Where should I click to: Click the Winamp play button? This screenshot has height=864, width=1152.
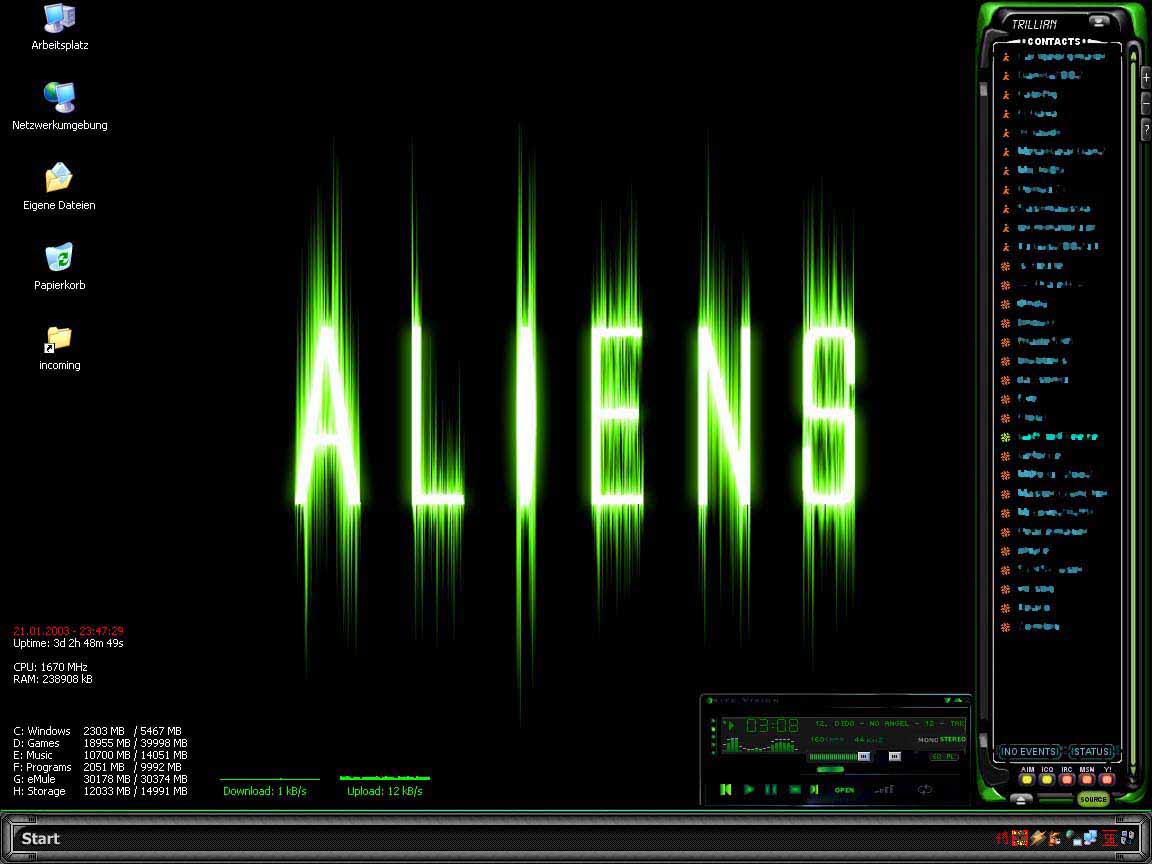click(x=749, y=789)
